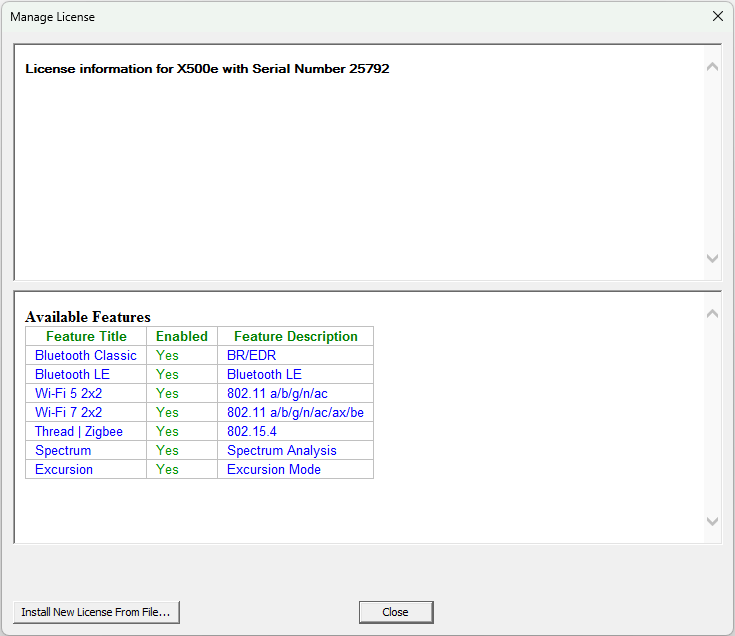The width and height of the screenshot is (735, 636).
Task: Click Yes in the Wi-Fi 5 2x2 row
Action: coord(167,394)
